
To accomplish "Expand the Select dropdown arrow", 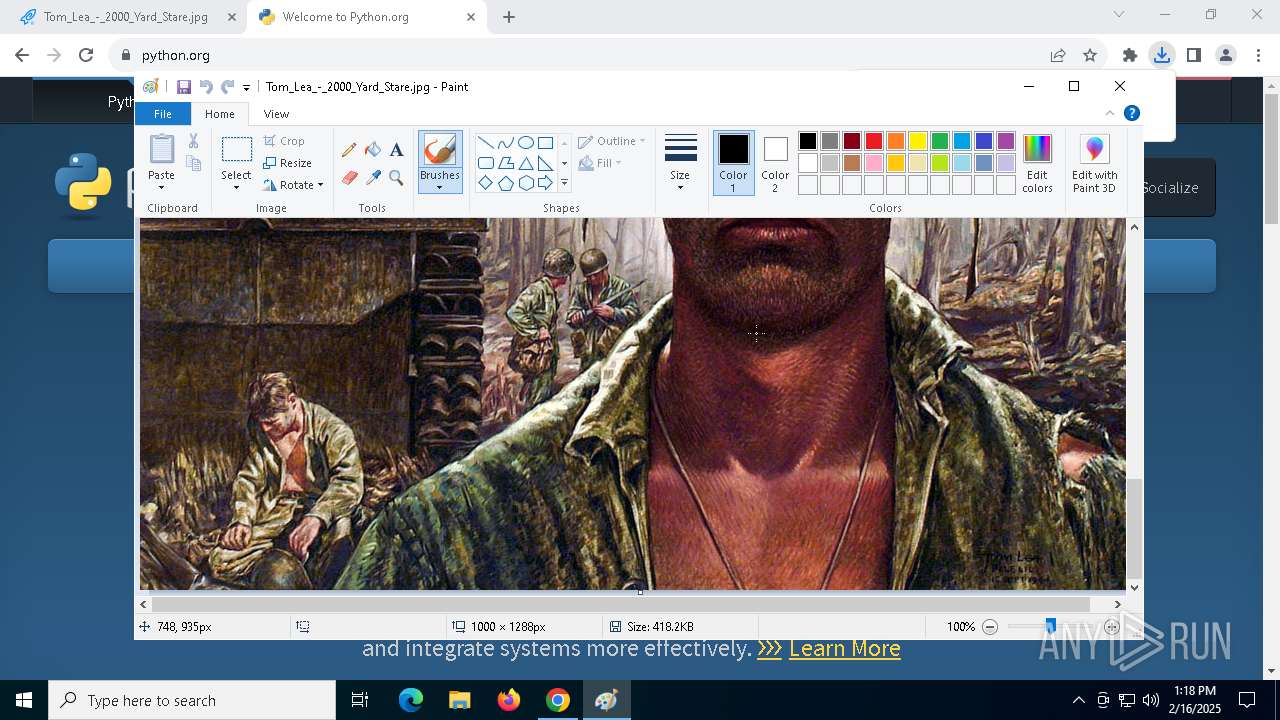I will pos(237,187).
